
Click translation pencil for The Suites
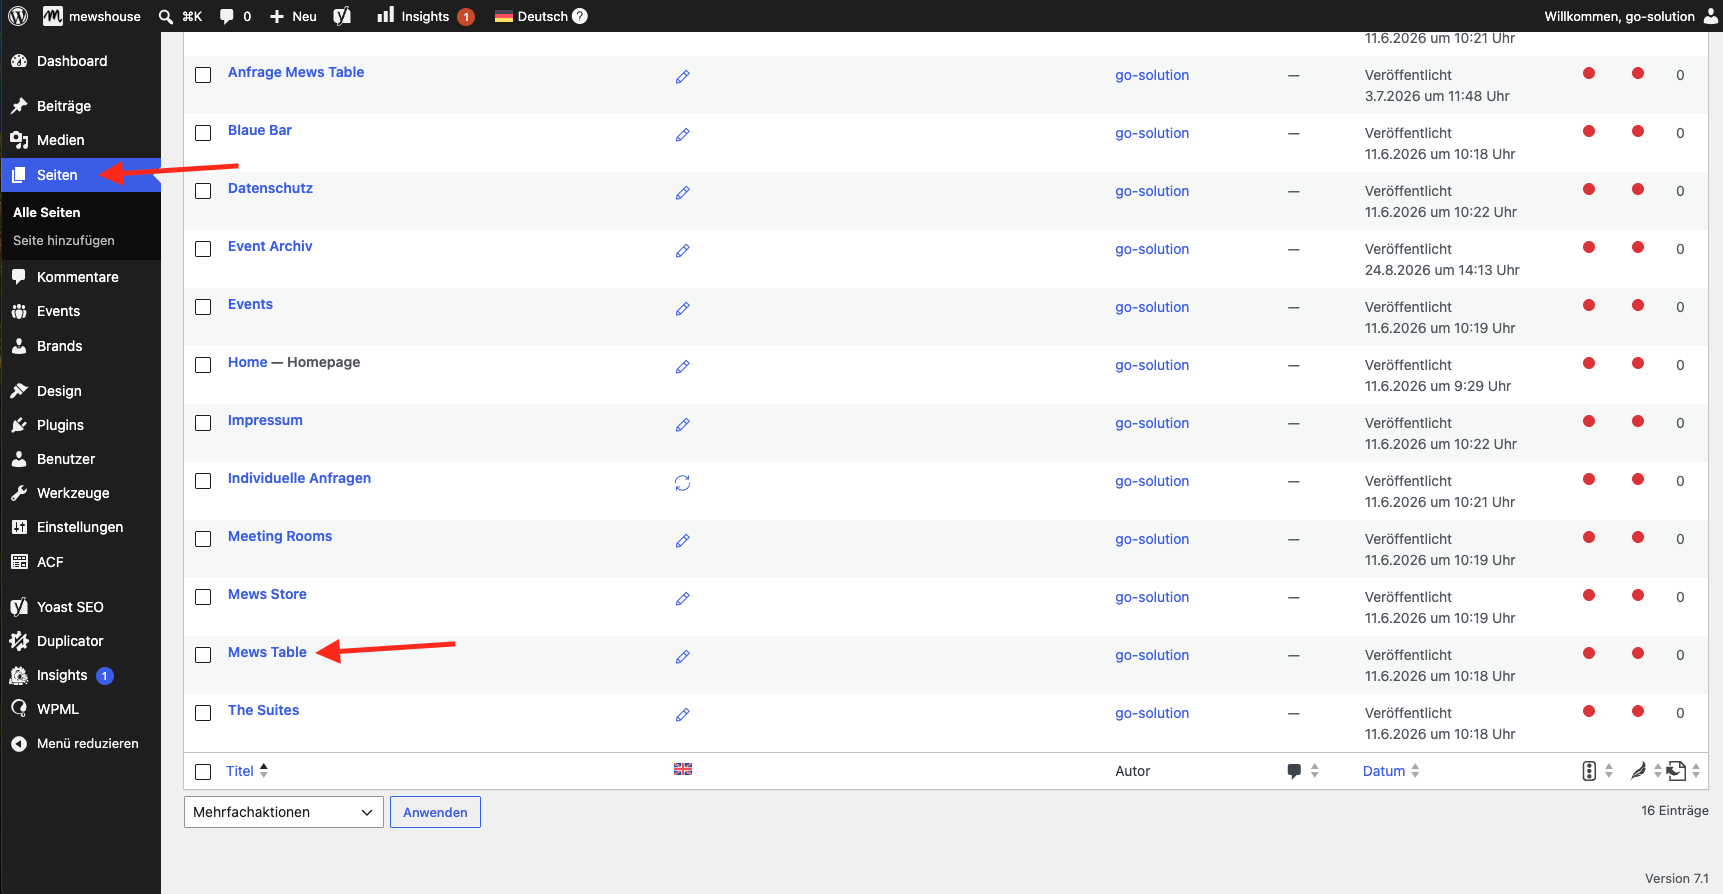(x=683, y=715)
